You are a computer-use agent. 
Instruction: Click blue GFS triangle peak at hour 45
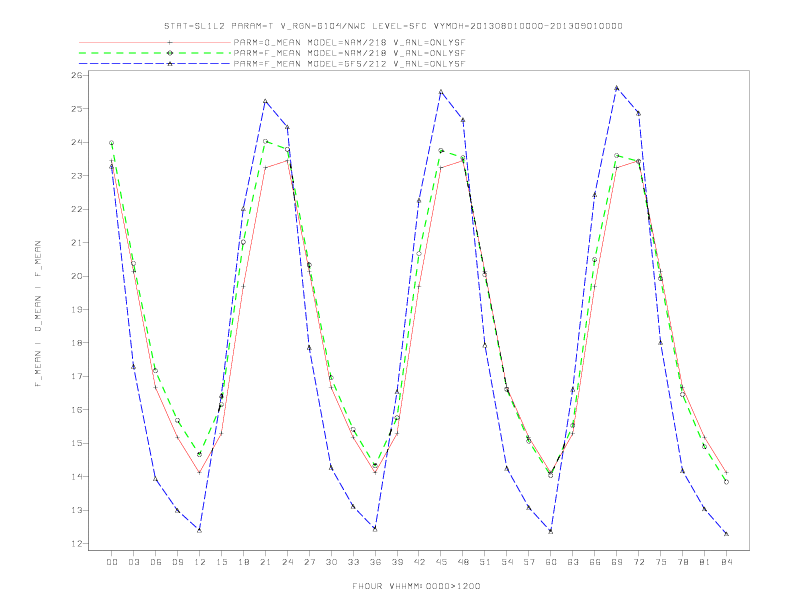(441, 91)
